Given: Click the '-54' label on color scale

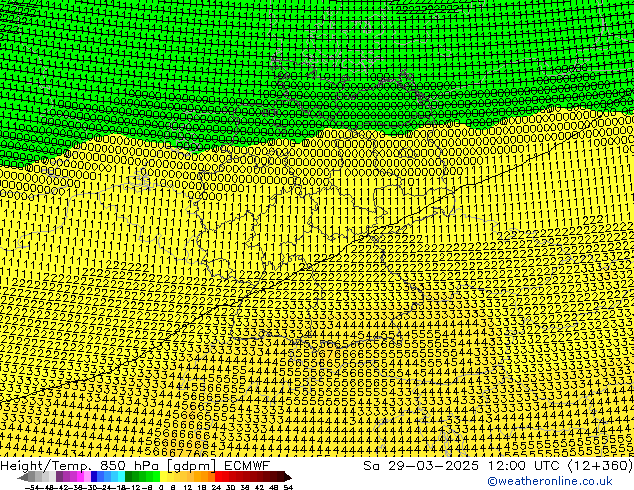Looking at the screenshot, I should point(32,487).
